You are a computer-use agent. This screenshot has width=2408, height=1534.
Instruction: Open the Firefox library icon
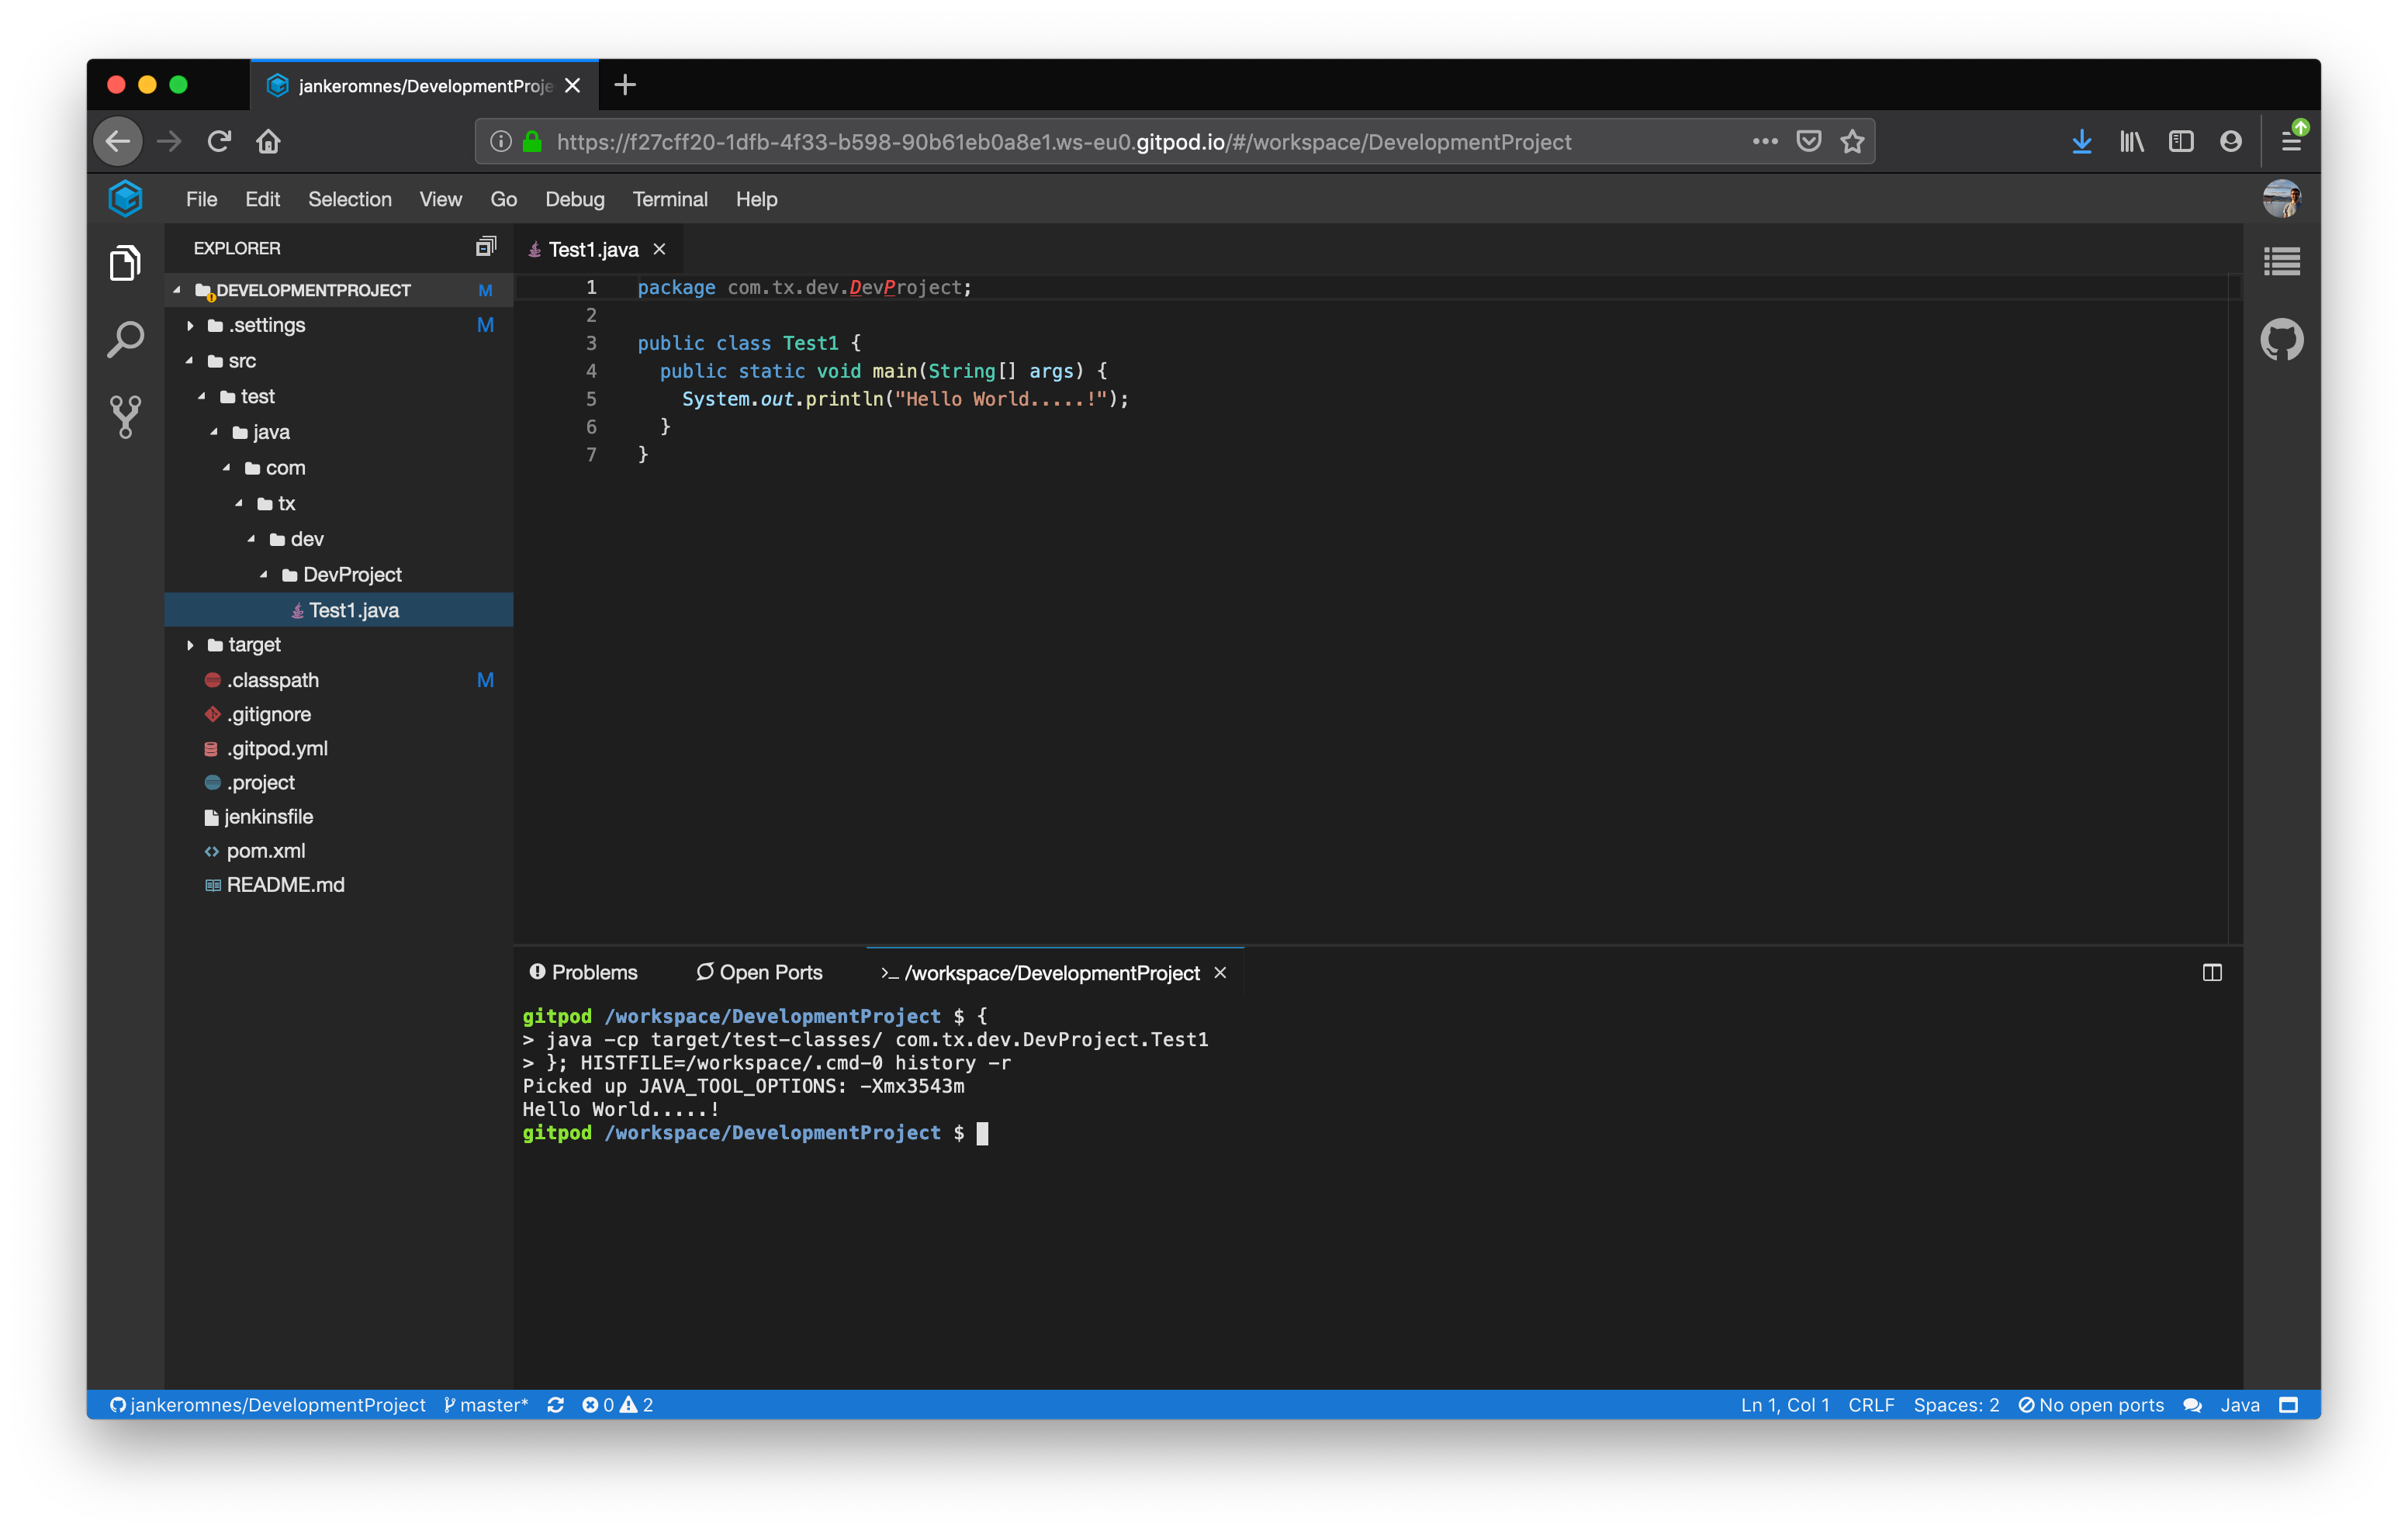coord(2131,141)
